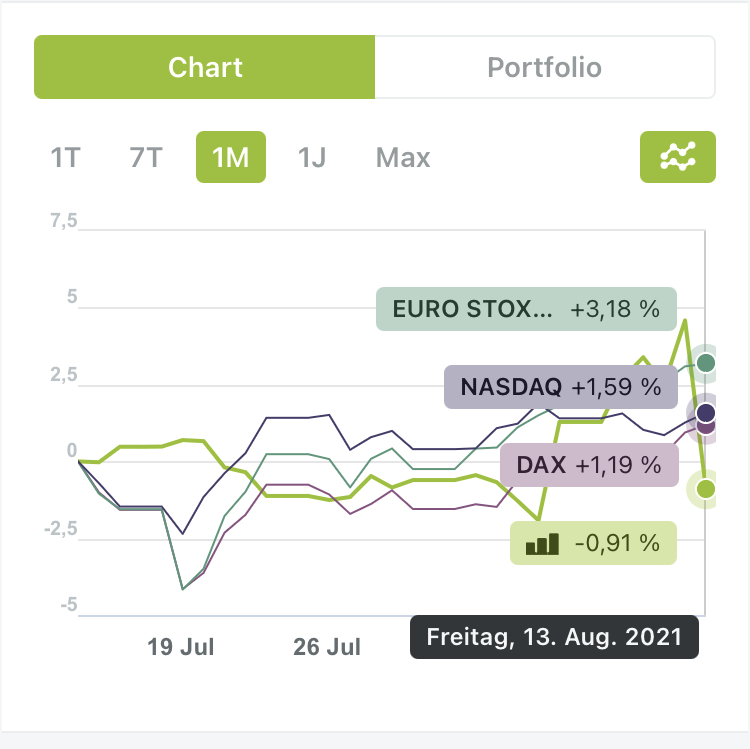Select the 1J time range

pyautogui.click(x=312, y=158)
